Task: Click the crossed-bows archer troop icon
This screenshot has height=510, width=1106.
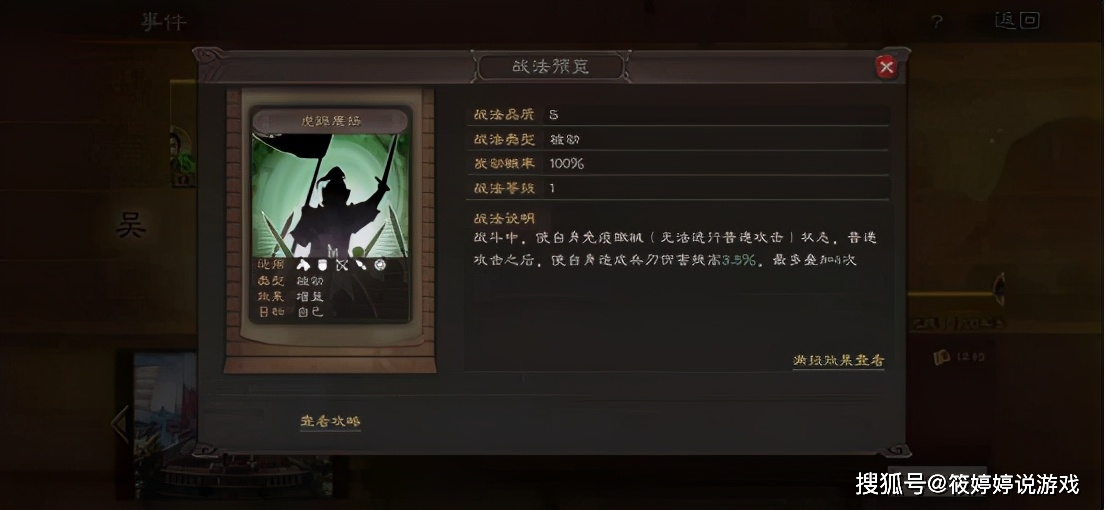Action: point(342,265)
